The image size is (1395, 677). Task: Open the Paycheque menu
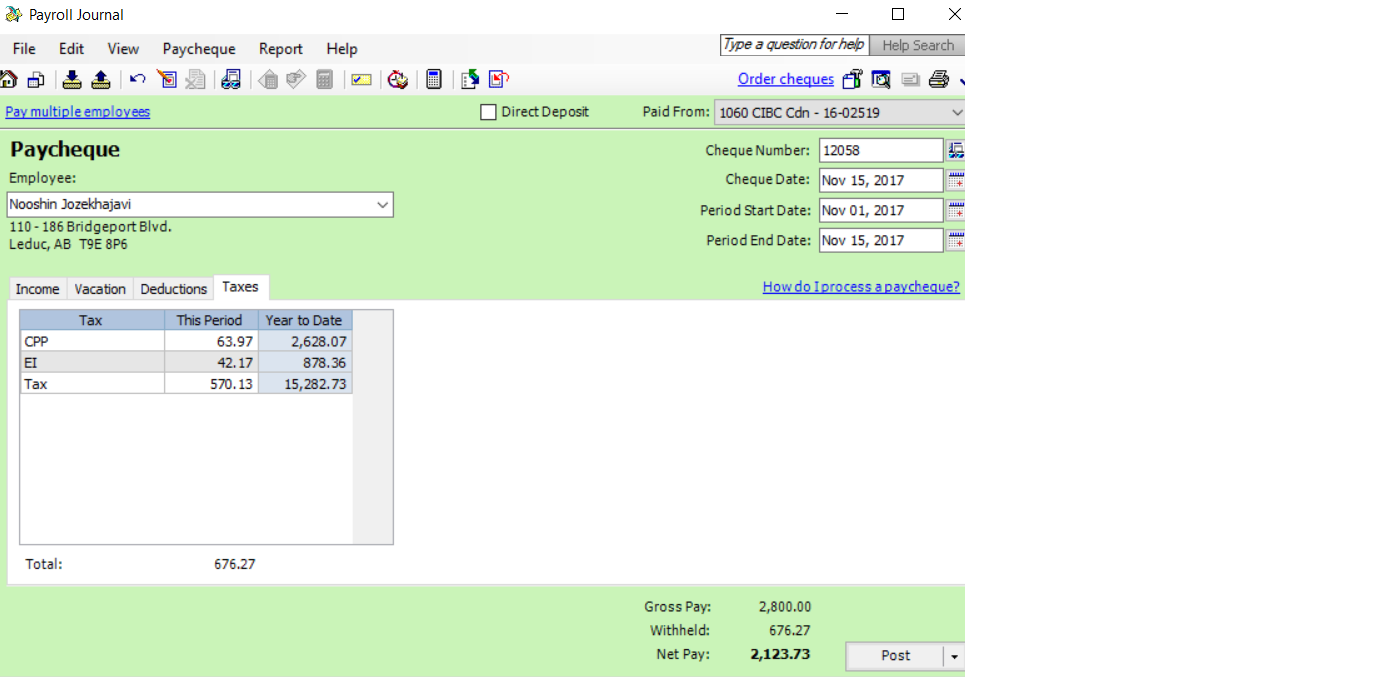[x=199, y=49]
